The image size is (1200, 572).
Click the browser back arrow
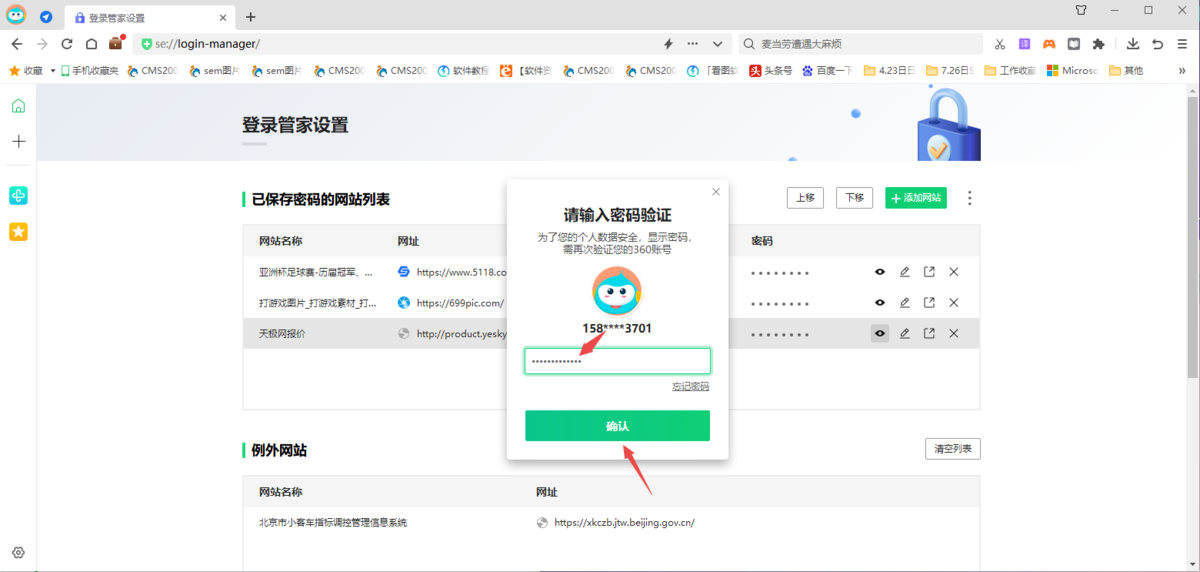coord(17,44)
